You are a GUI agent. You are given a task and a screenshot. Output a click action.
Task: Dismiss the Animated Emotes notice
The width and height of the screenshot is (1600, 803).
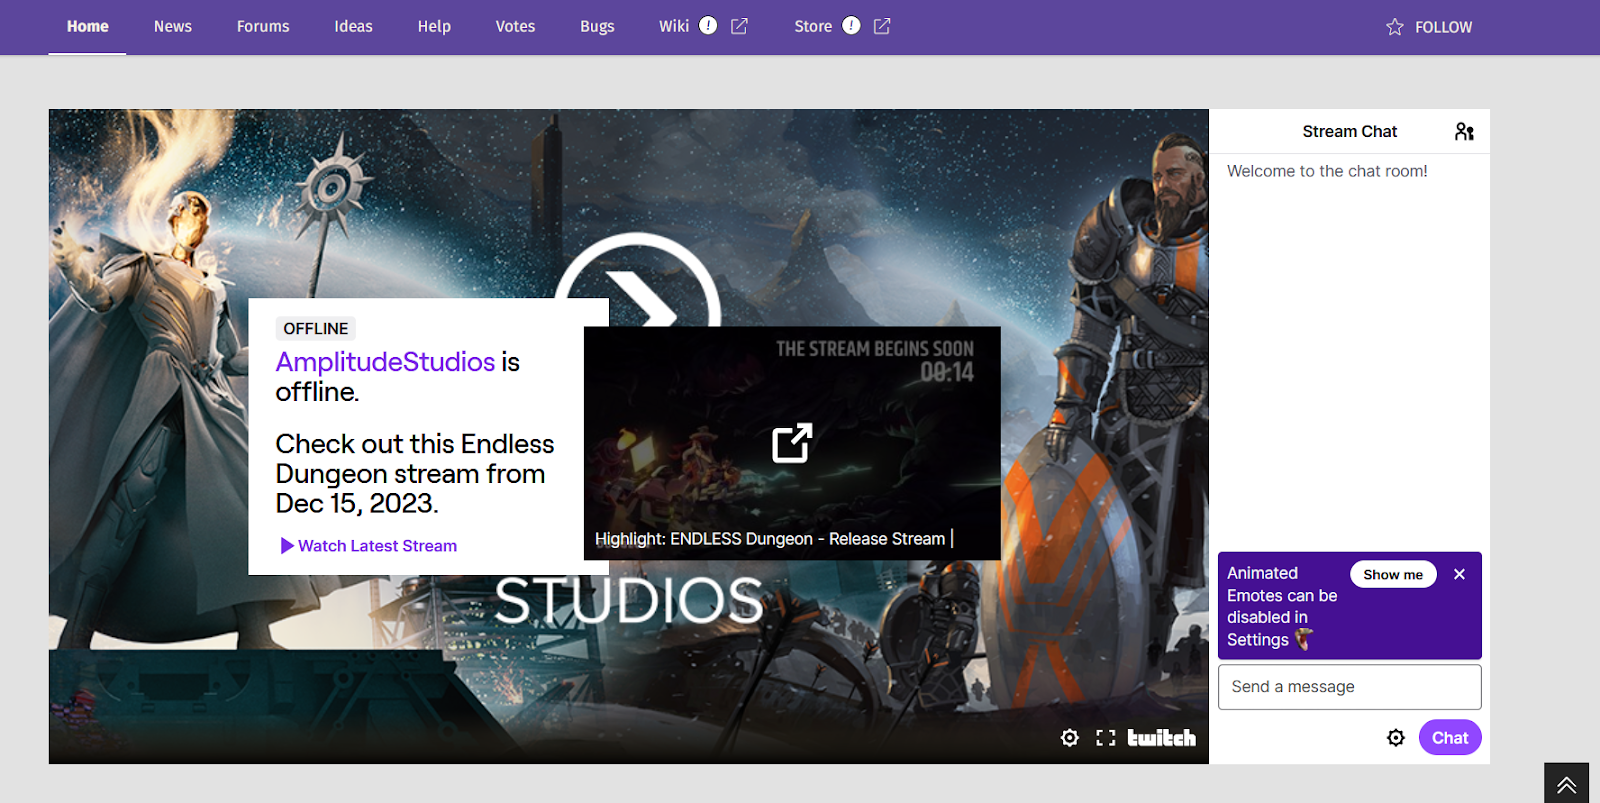tap(1459, 574)
